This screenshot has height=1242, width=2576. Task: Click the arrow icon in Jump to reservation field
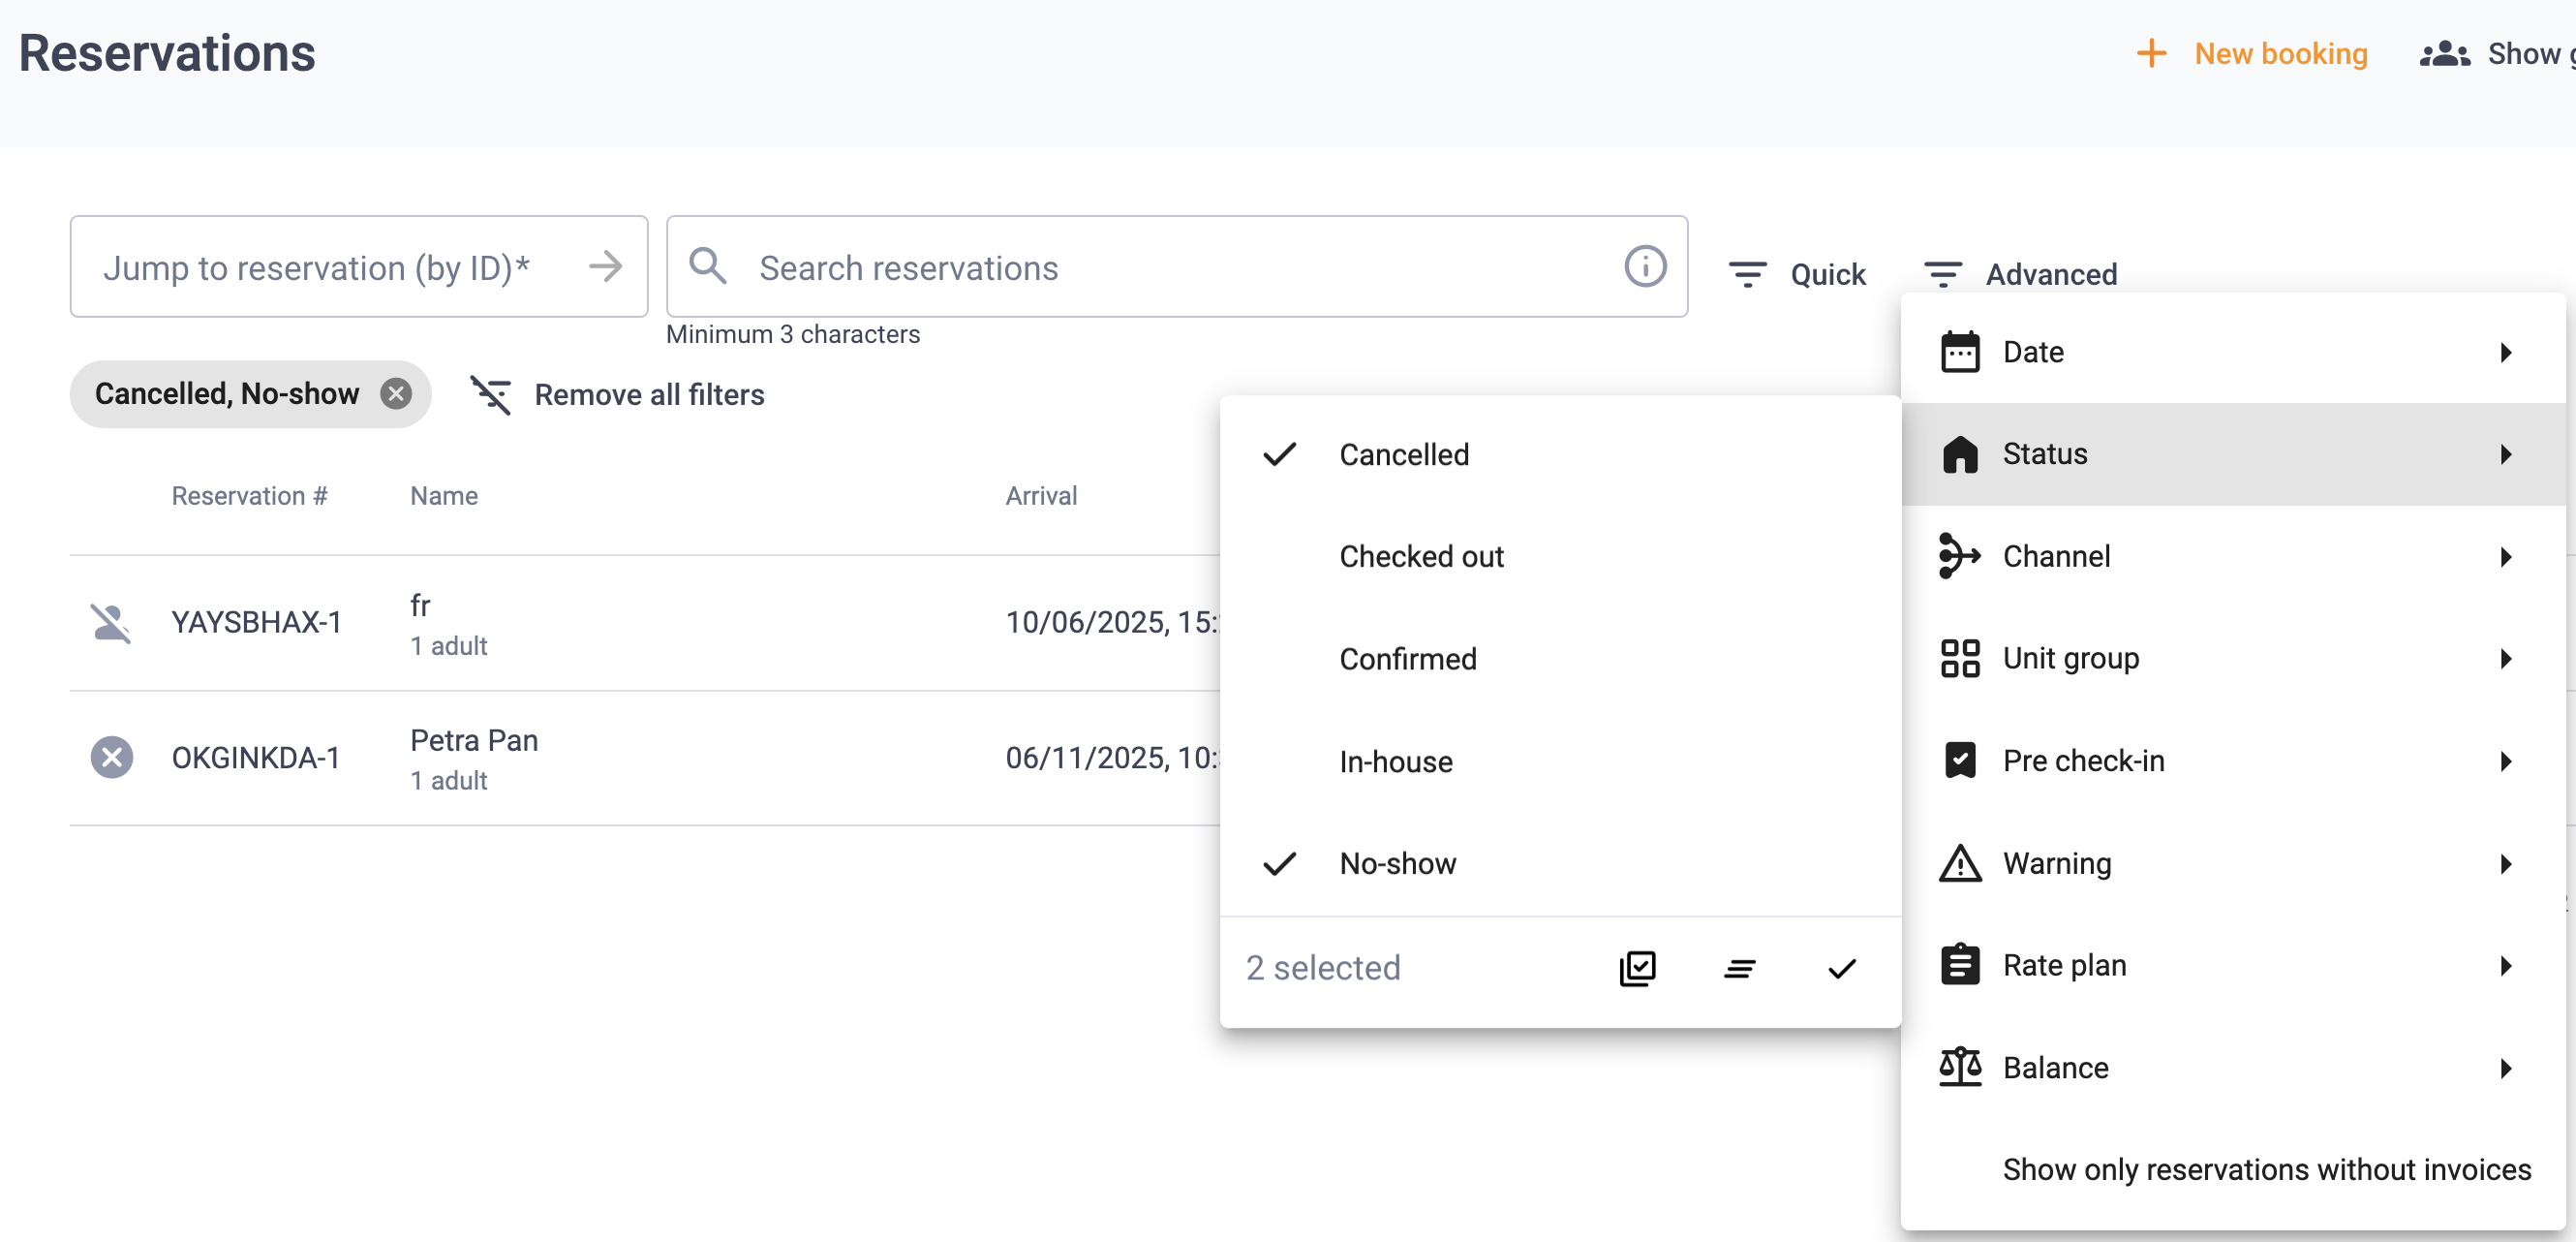coord(605,266)
